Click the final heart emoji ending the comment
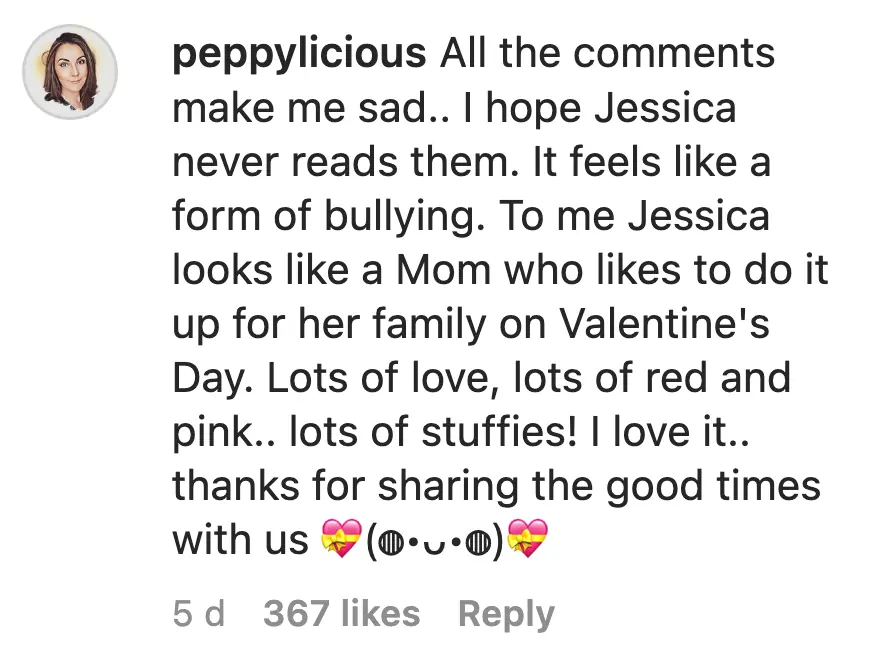The image size is (892, 664). (x=528, y=543)
